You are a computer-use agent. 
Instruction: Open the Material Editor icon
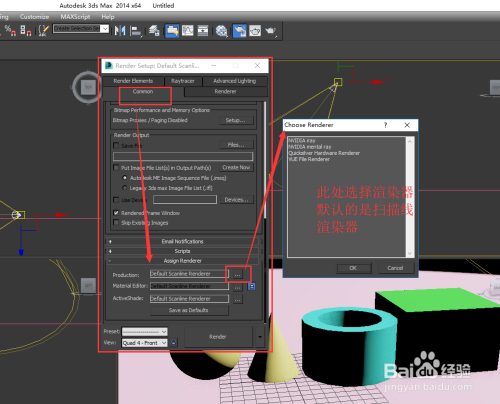point(221,31)
